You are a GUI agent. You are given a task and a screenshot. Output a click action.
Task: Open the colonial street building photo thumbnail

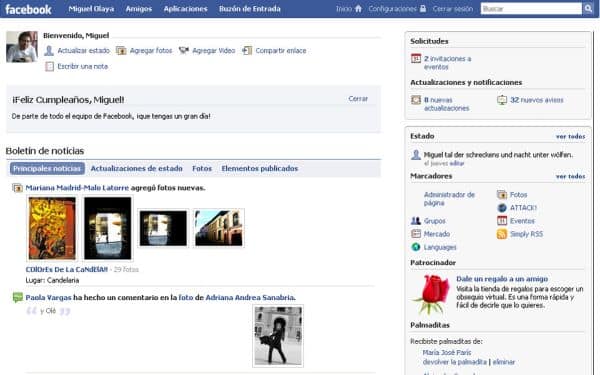coord(219,228)
